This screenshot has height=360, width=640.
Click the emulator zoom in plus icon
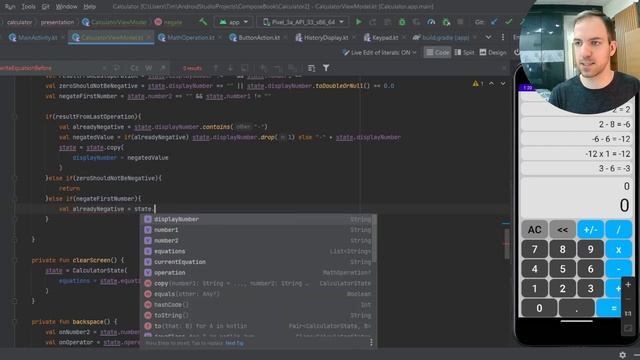628,284
